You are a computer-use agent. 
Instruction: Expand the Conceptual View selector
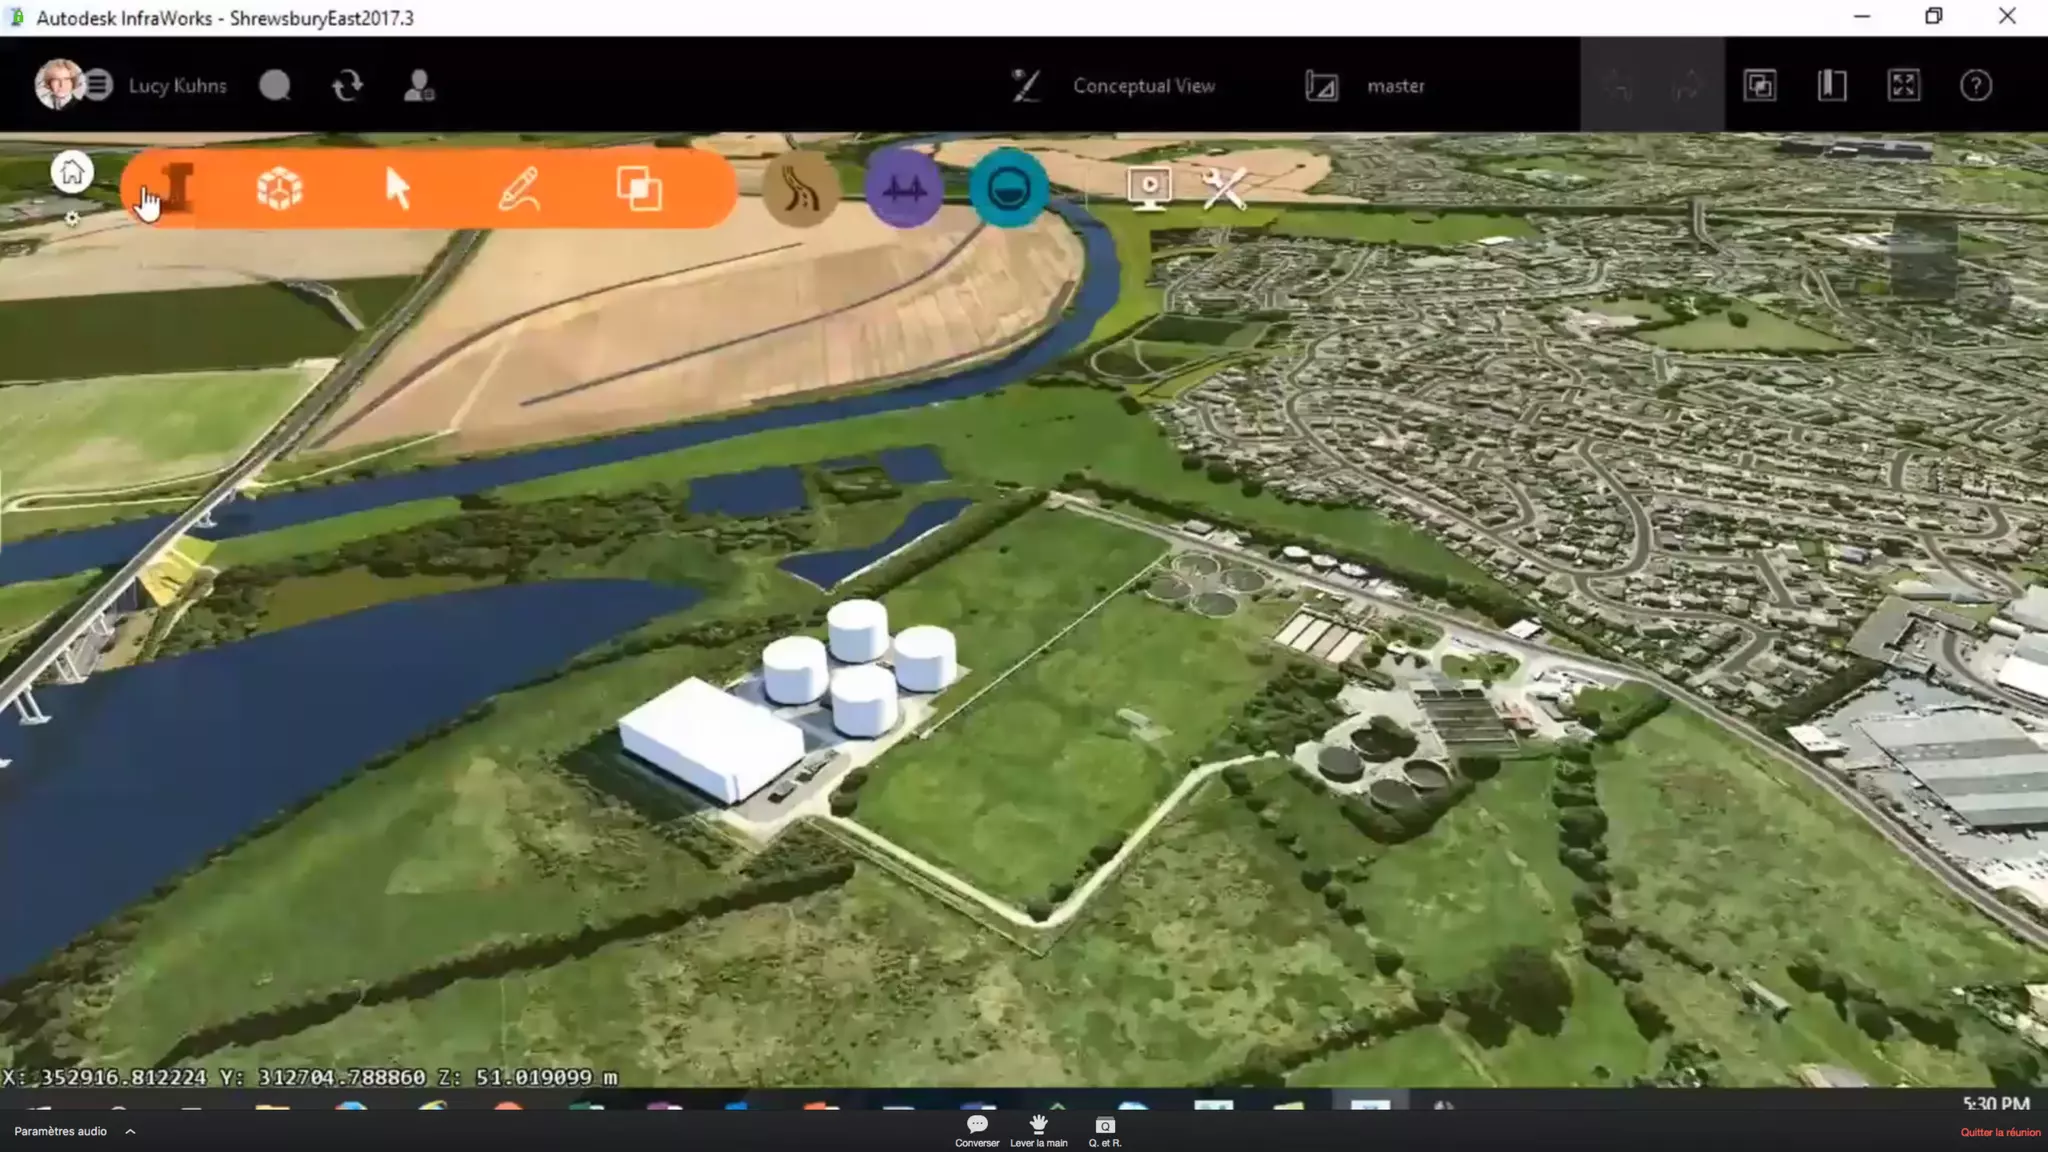[1143, 86]
